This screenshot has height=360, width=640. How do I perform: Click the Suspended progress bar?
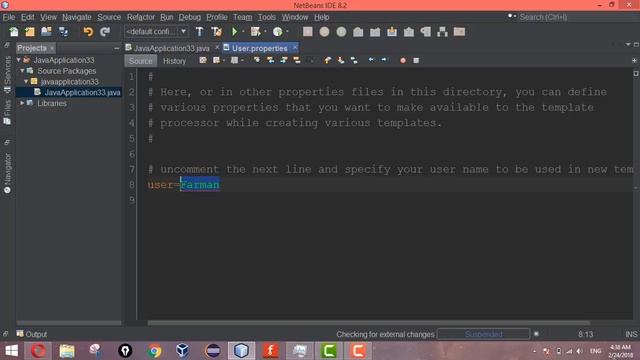(x=483, y=334)
